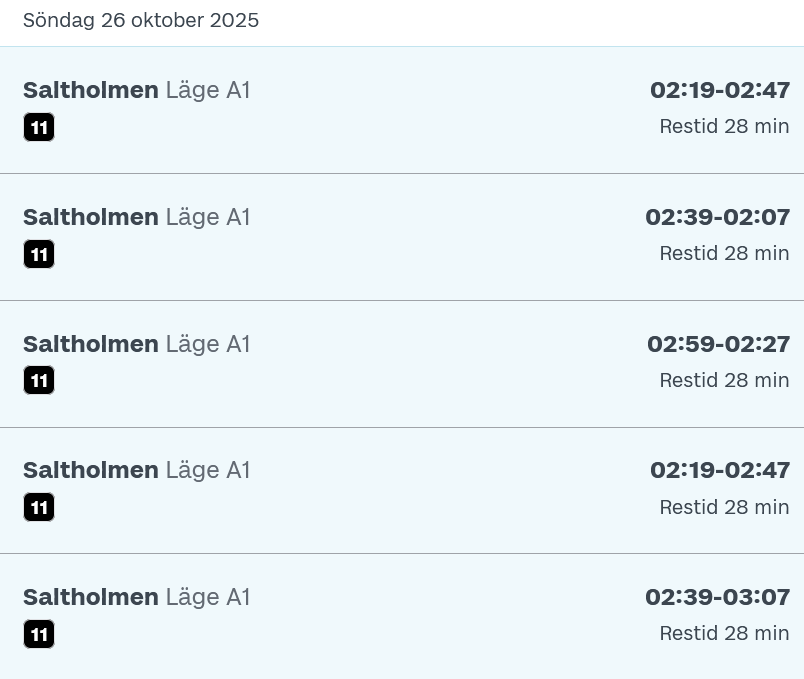
Task: Click Restid 28 min under 02:59-02:27
Action: [724, 380]
